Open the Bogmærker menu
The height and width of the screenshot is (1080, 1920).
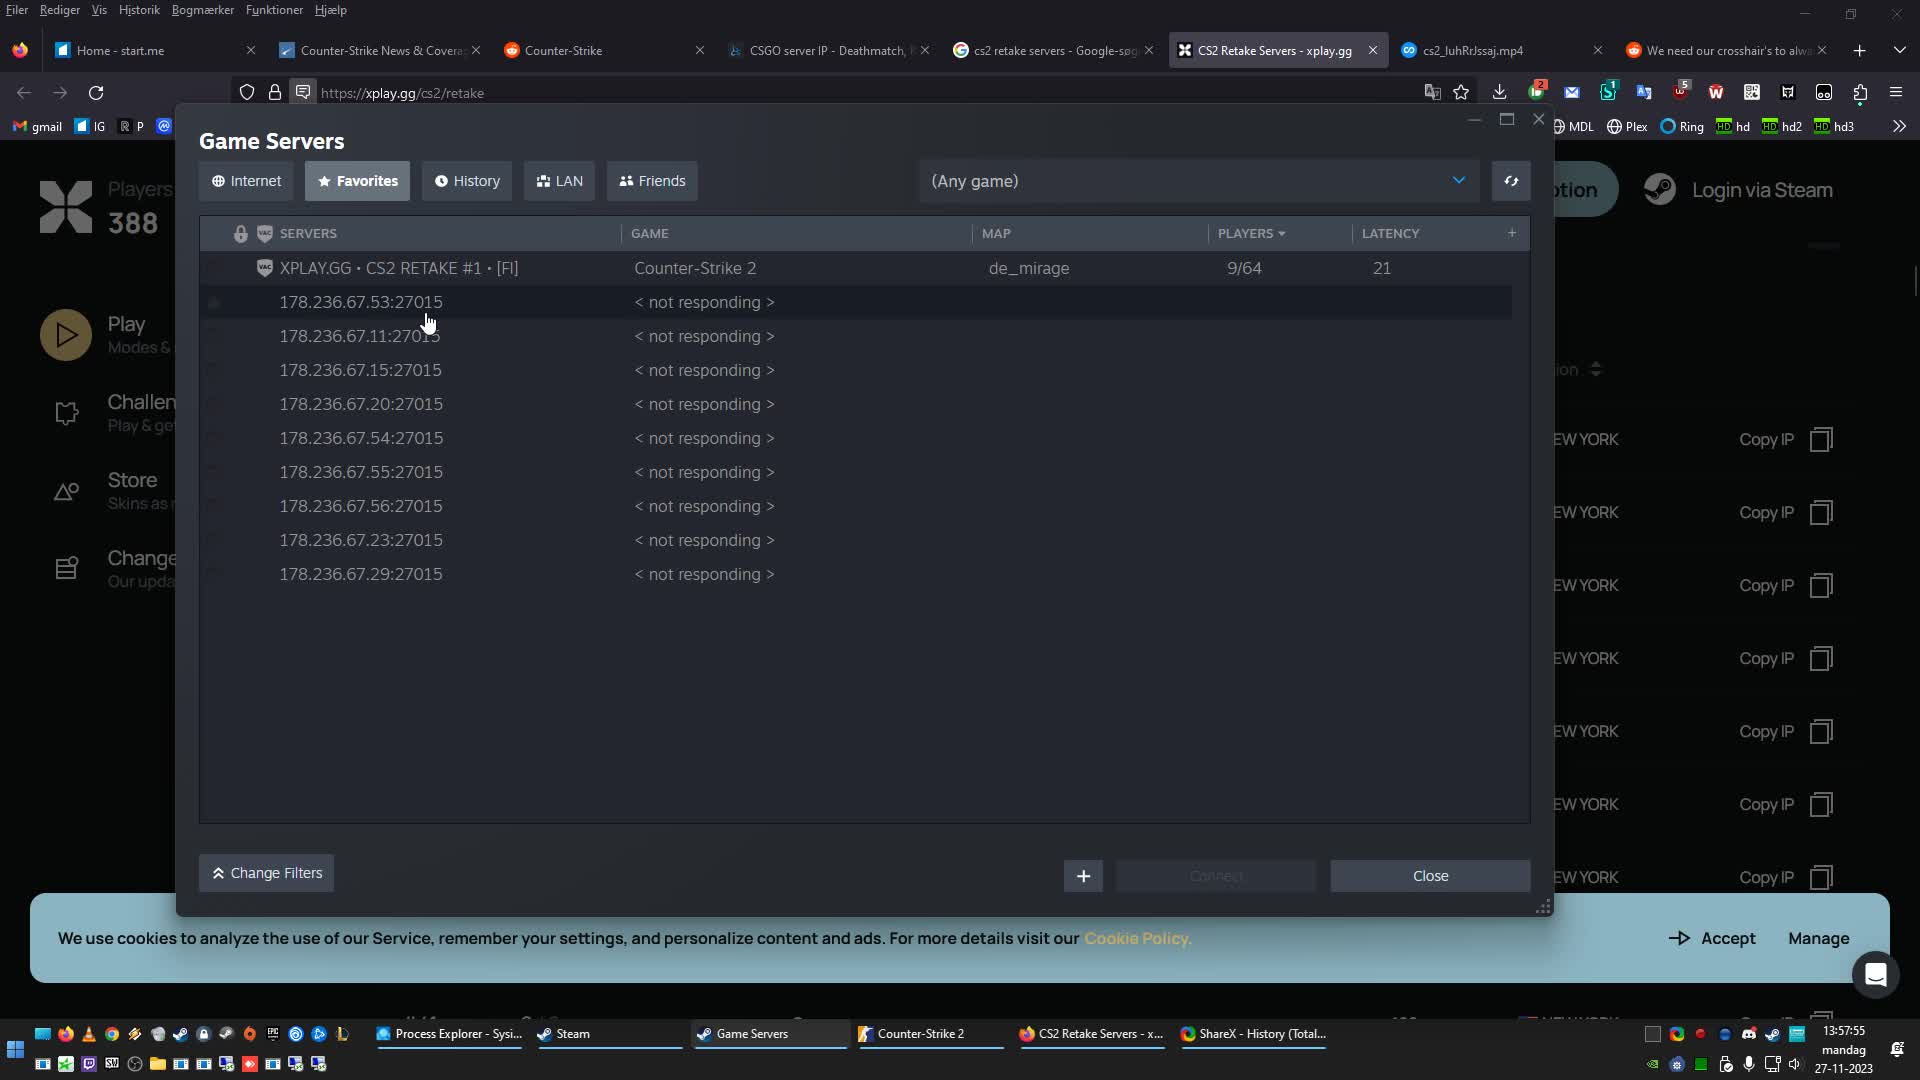pyautogui.click(x=203, y=10)
